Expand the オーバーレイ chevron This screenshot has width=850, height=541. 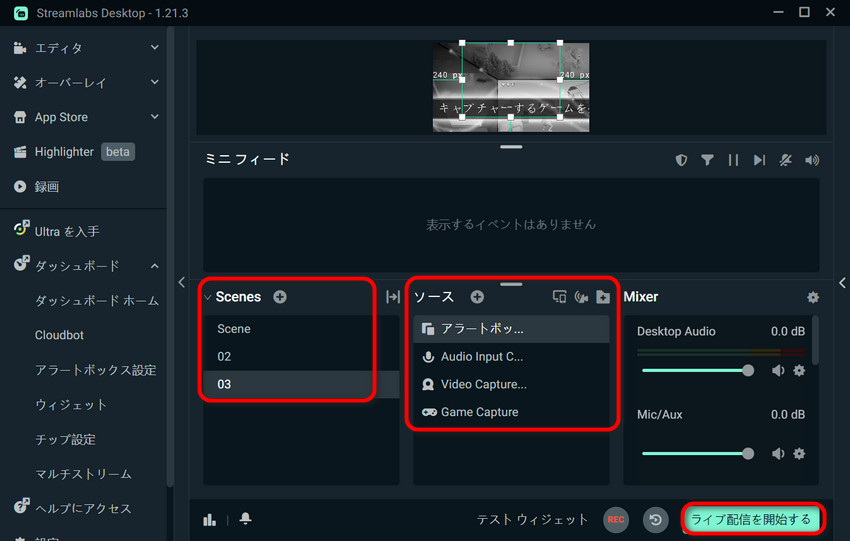pos(154,82)
